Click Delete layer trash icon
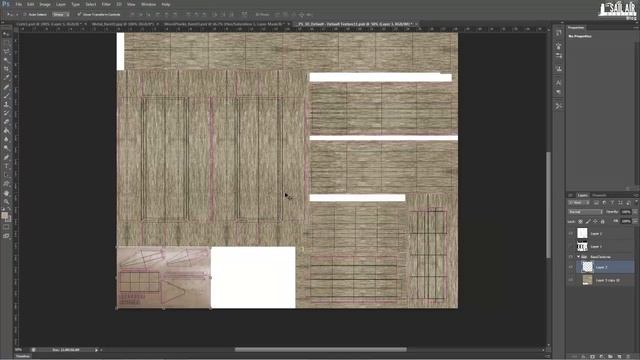 [x=629, y=356]
